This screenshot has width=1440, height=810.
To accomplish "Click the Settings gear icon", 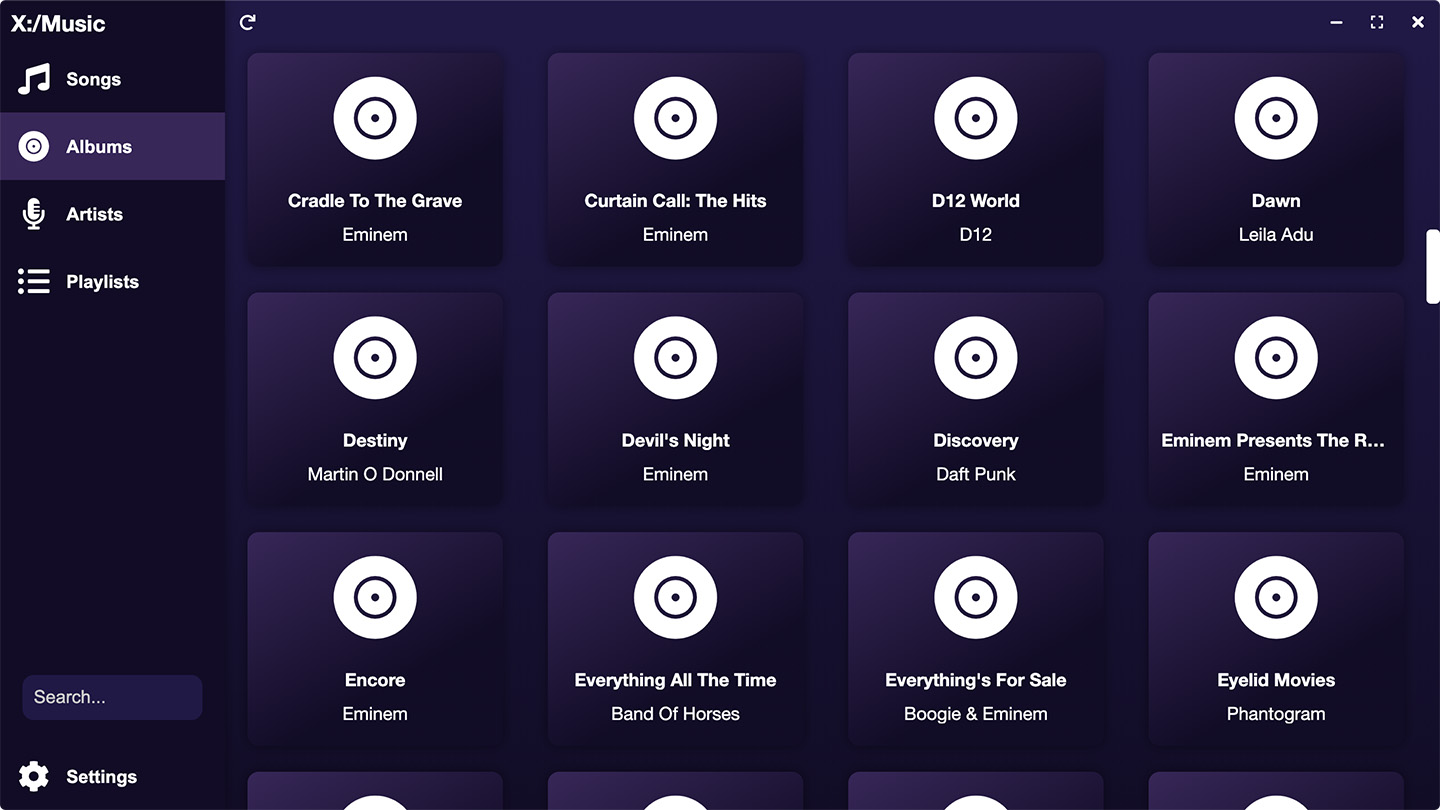I will (34, 777).
